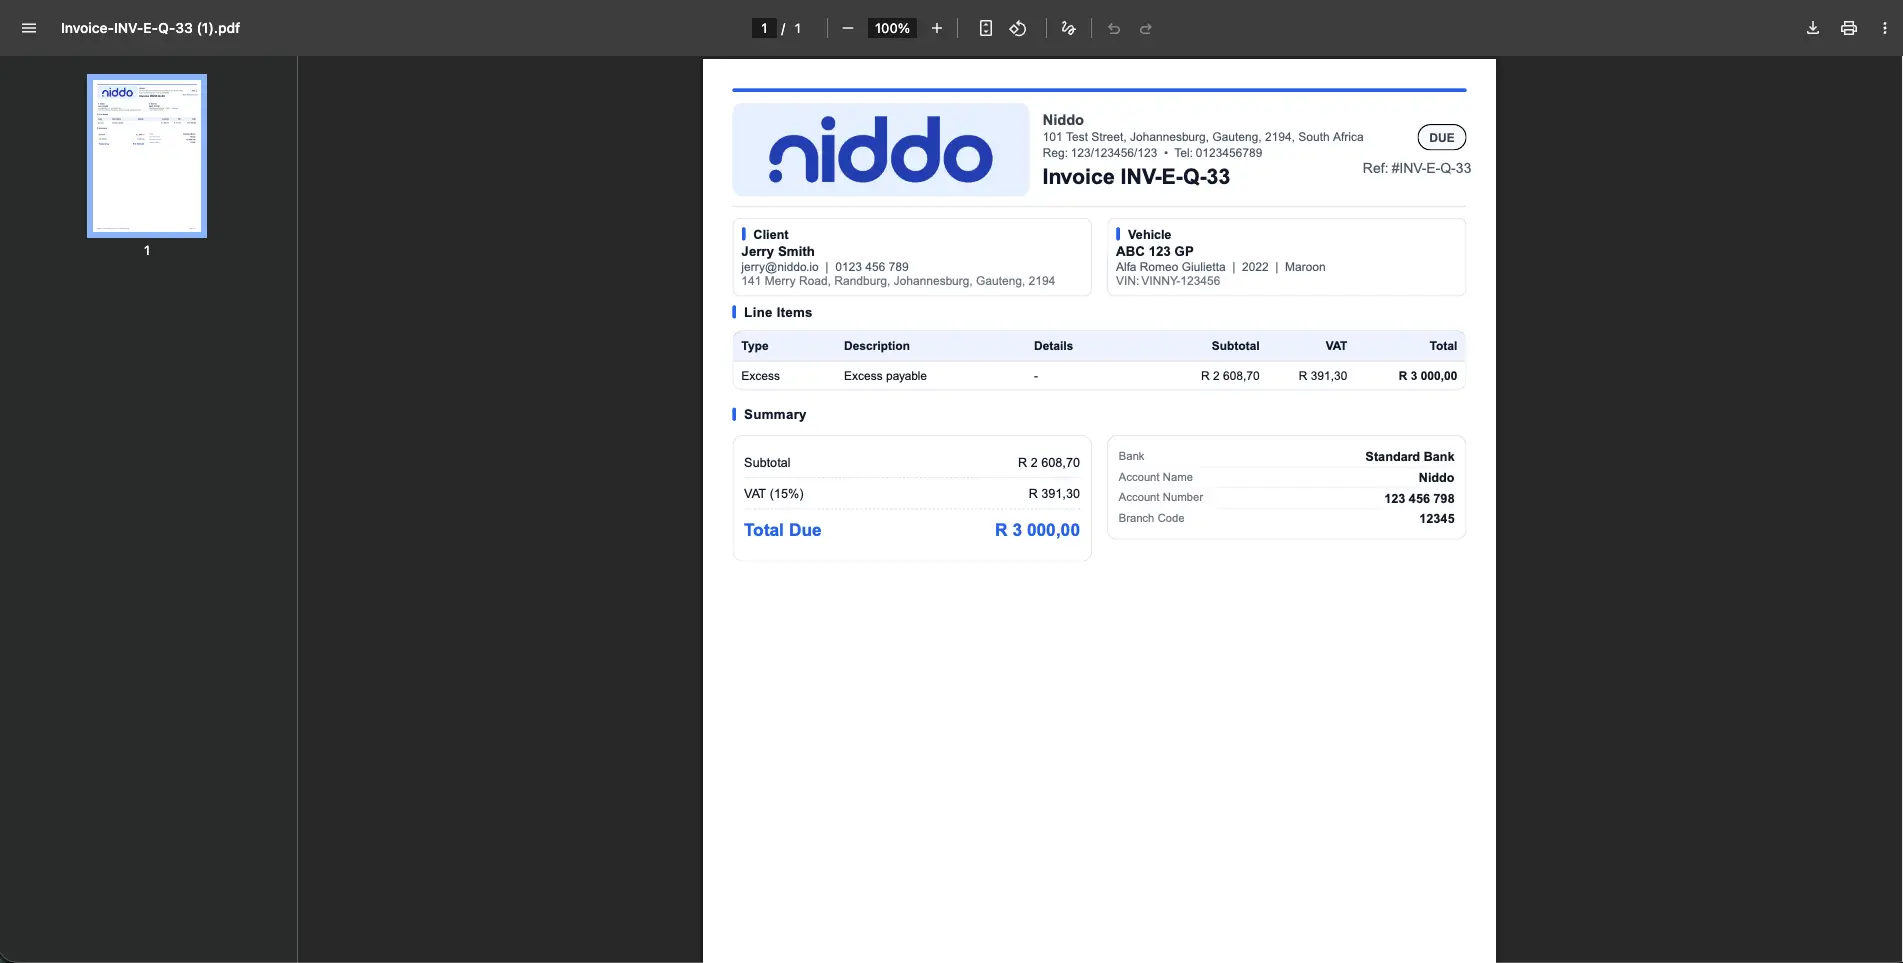Rotate the page counterclockwise
1903x963 pixels.
click(1018, 28)
